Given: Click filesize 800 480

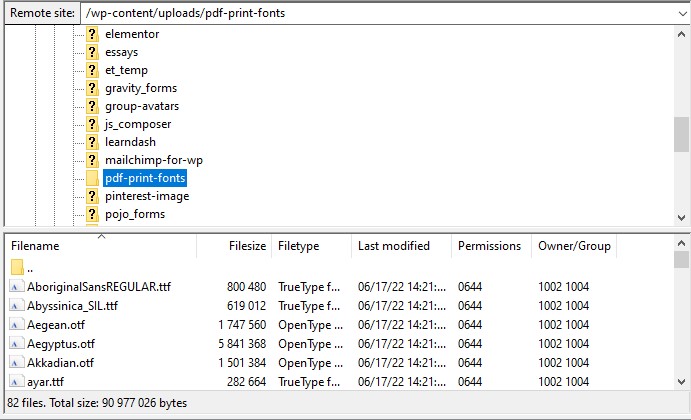Looking at the screenshot, I should click(x=246, y=287).
